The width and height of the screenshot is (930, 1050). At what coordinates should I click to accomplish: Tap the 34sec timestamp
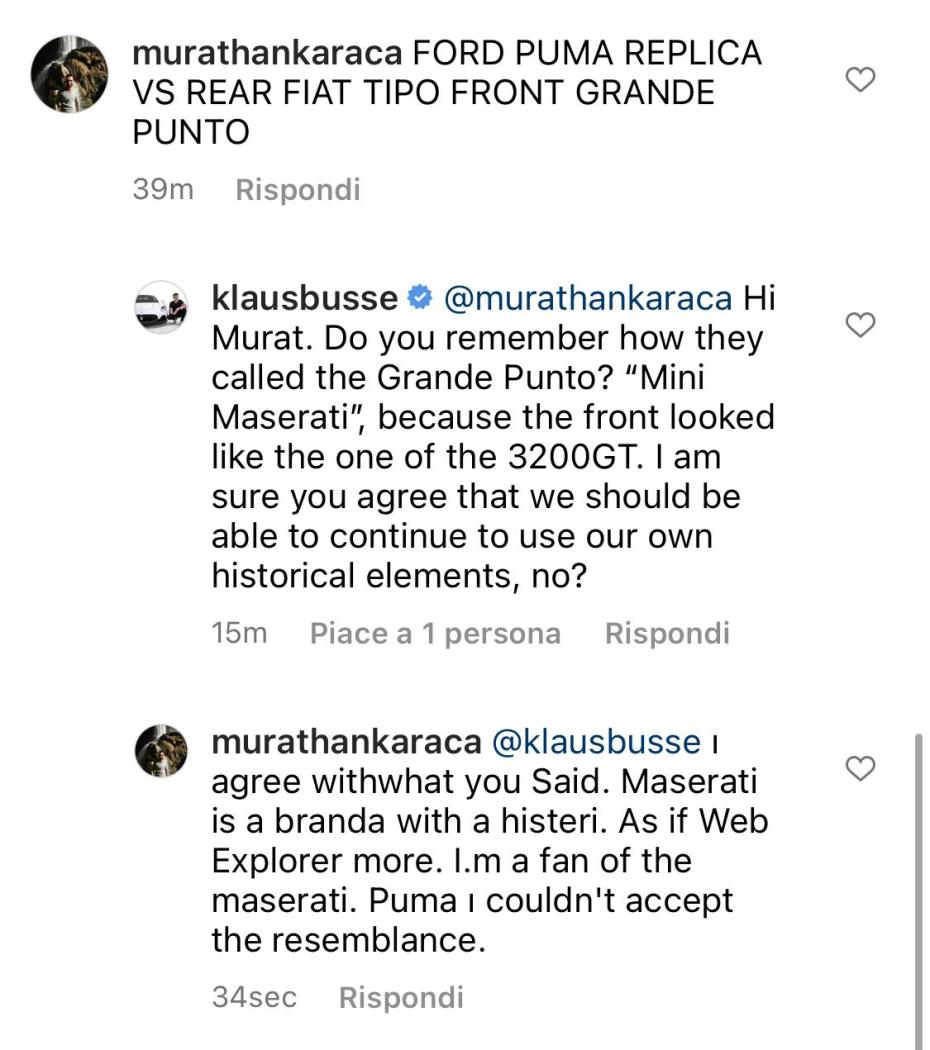255,997
